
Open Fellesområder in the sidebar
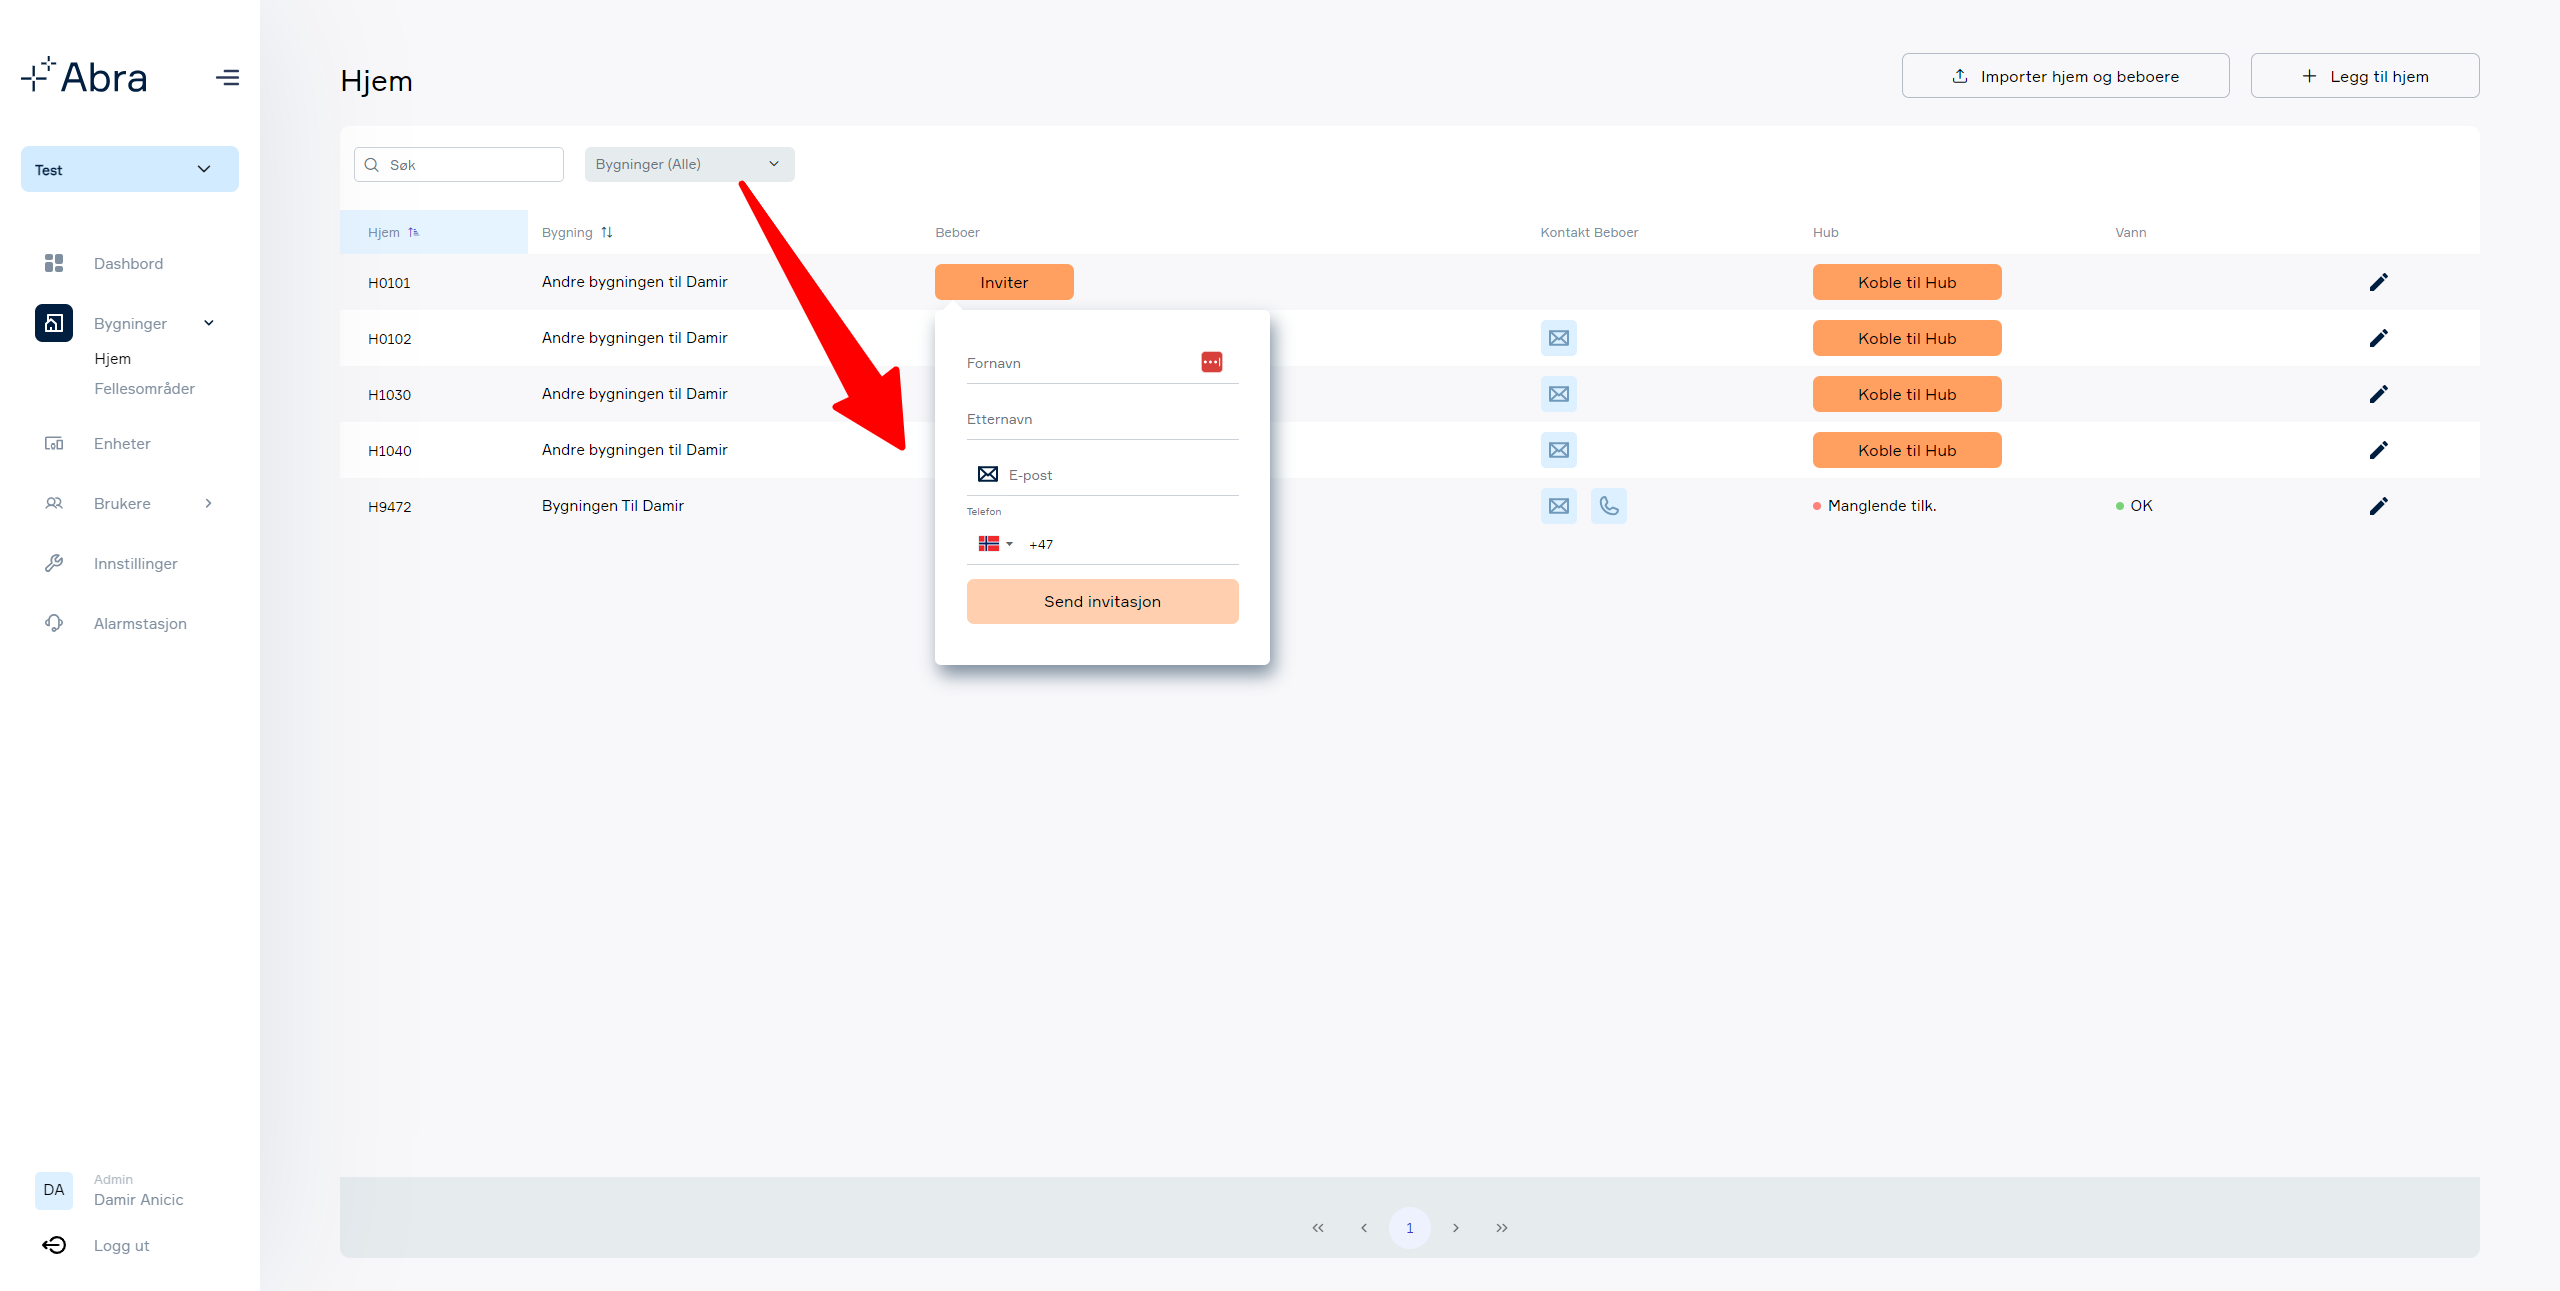pyautogui.click(x=144, y=388)
